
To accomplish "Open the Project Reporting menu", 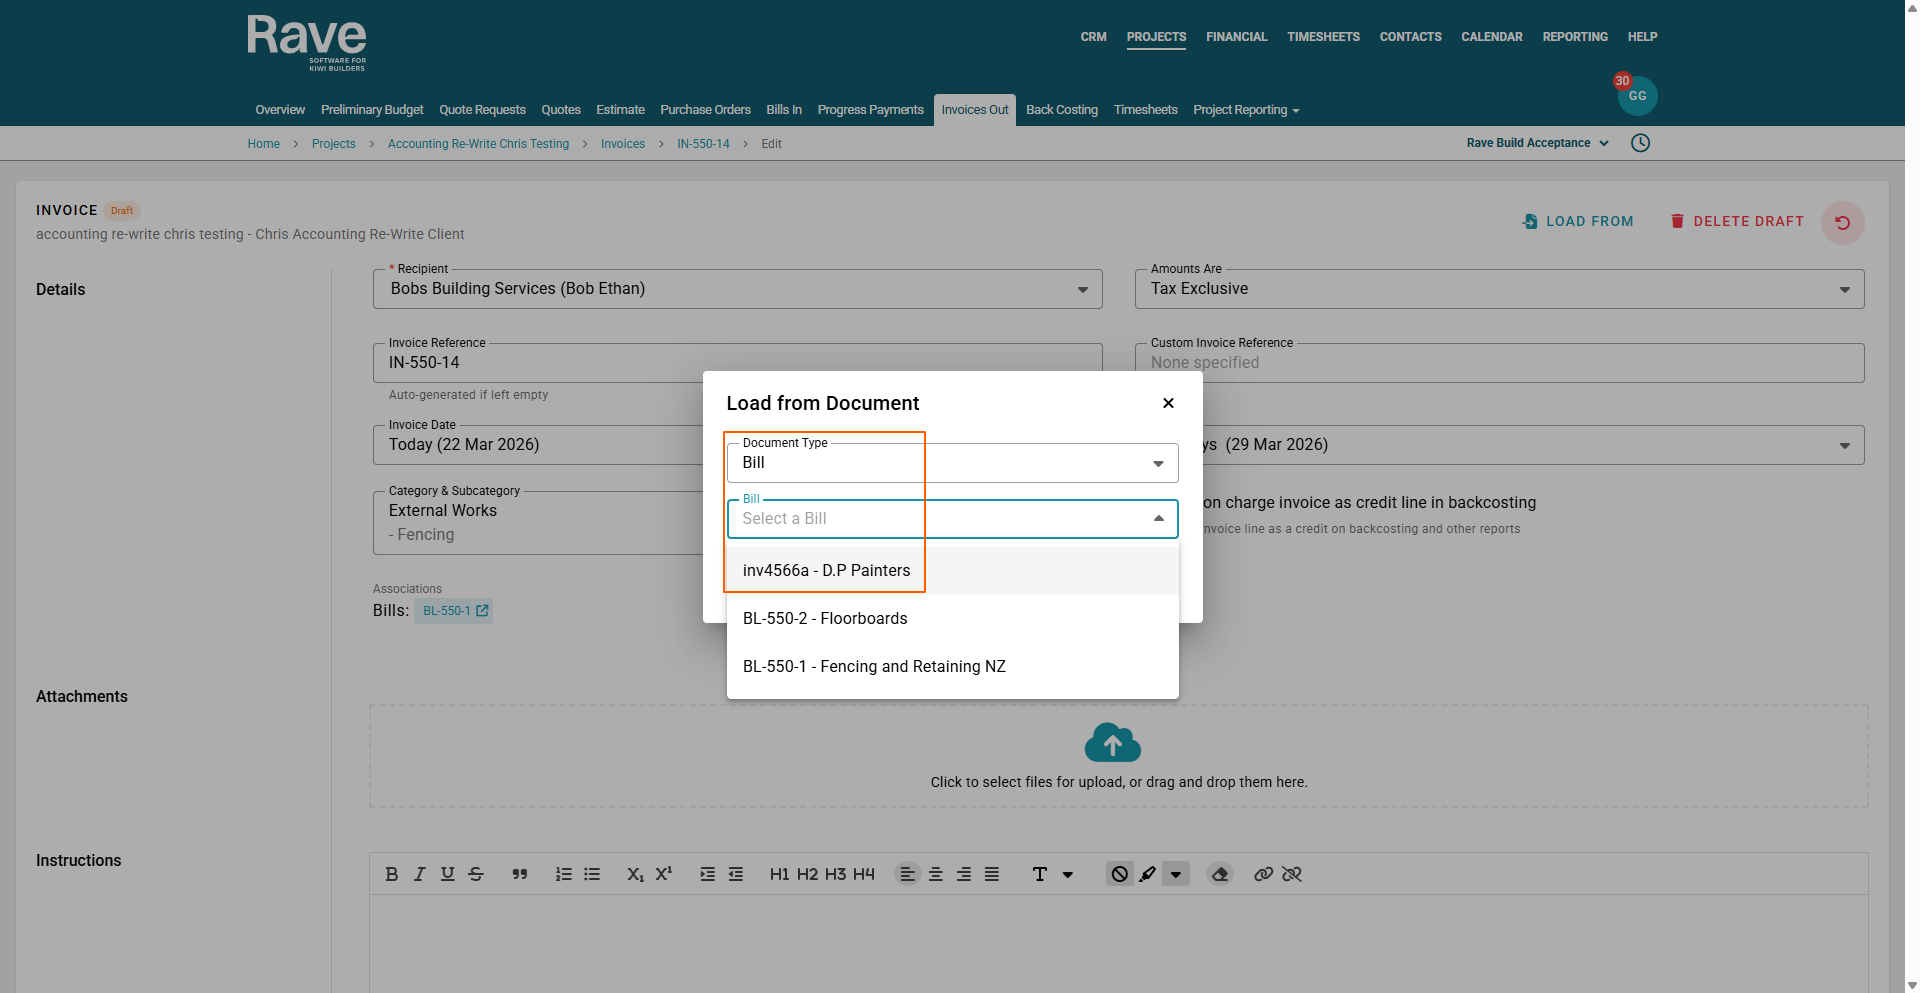I will (1245, 110).
